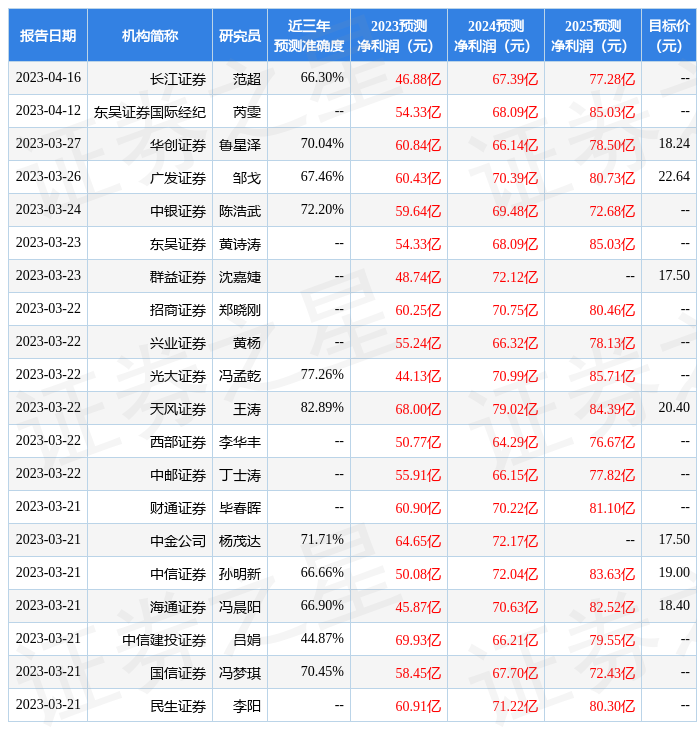Click the 机构简称 column header
Image resolution: width=697 pixels, height=730 pixels.
point(150,36)
